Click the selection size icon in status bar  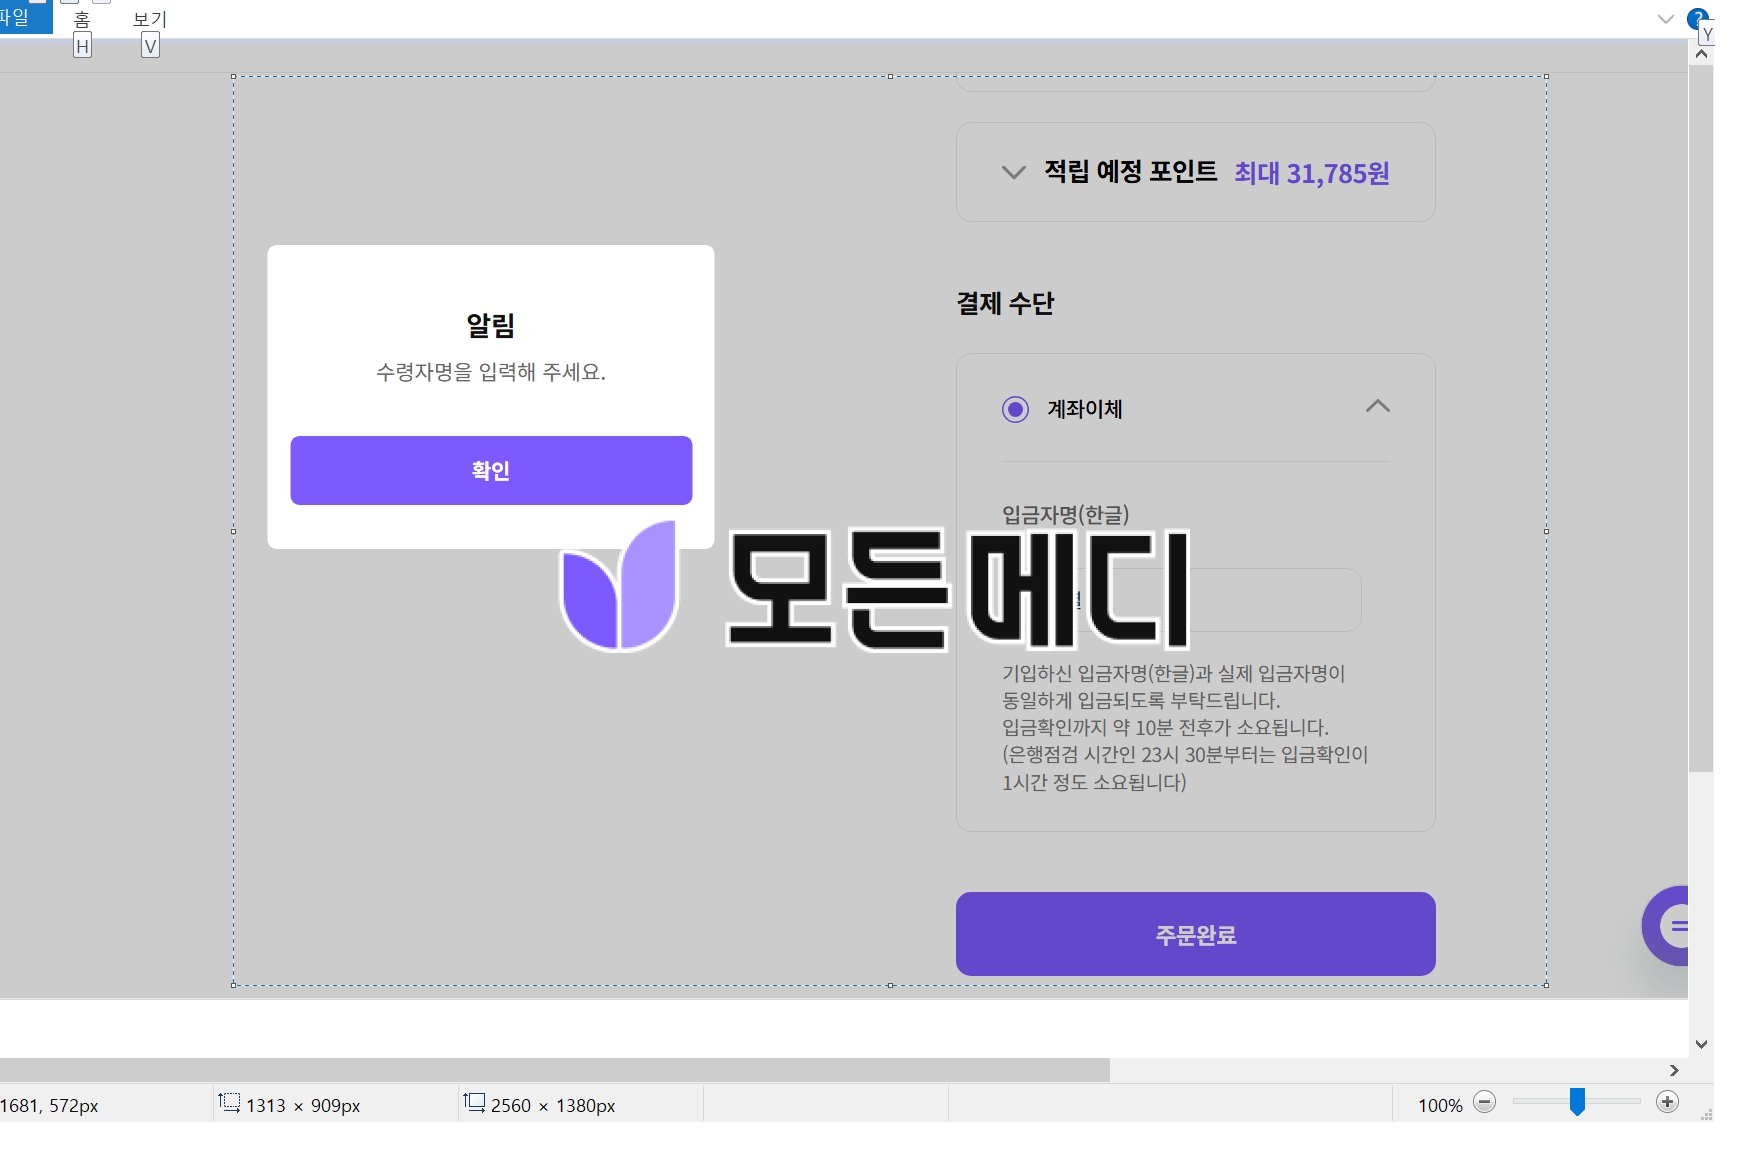pos(229,1103)
